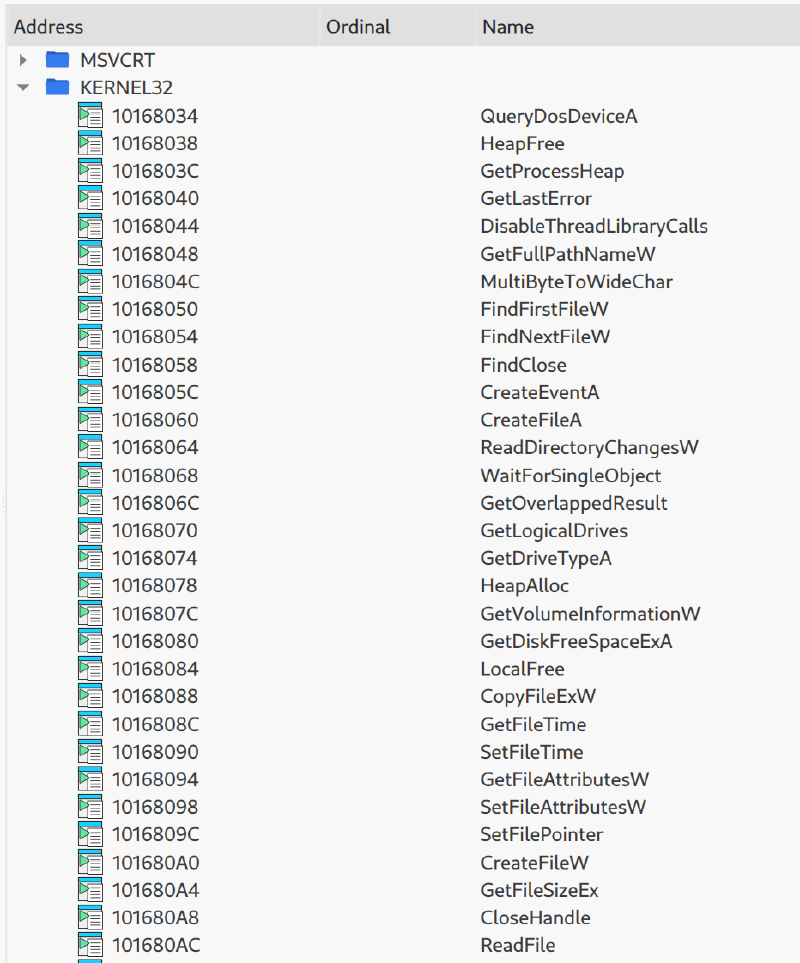Select the GetLastError import name
800x963 pixels.
[536, 199]
